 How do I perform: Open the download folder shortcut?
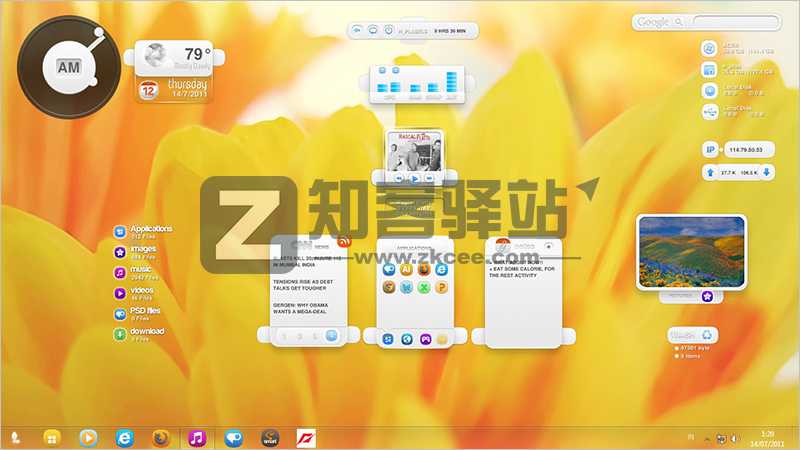[x=139, y=334]
